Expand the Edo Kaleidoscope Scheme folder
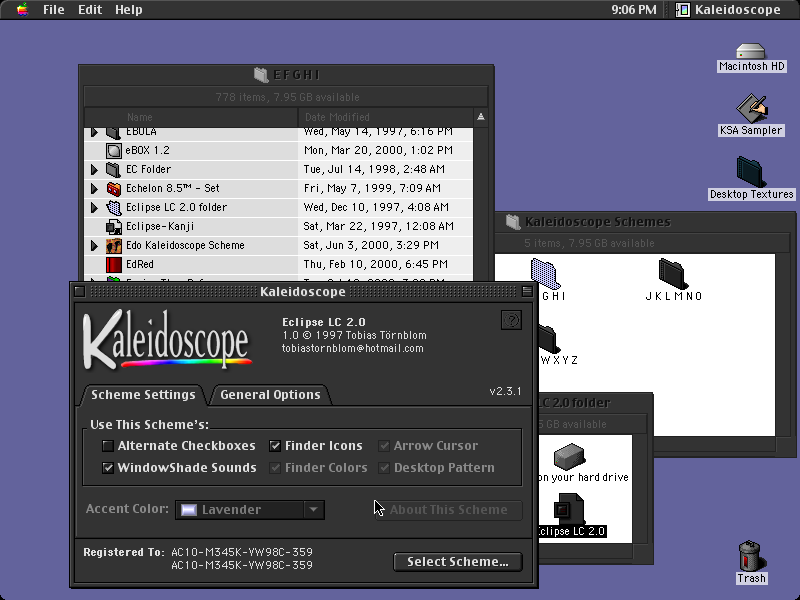 [x=94, y=245]
